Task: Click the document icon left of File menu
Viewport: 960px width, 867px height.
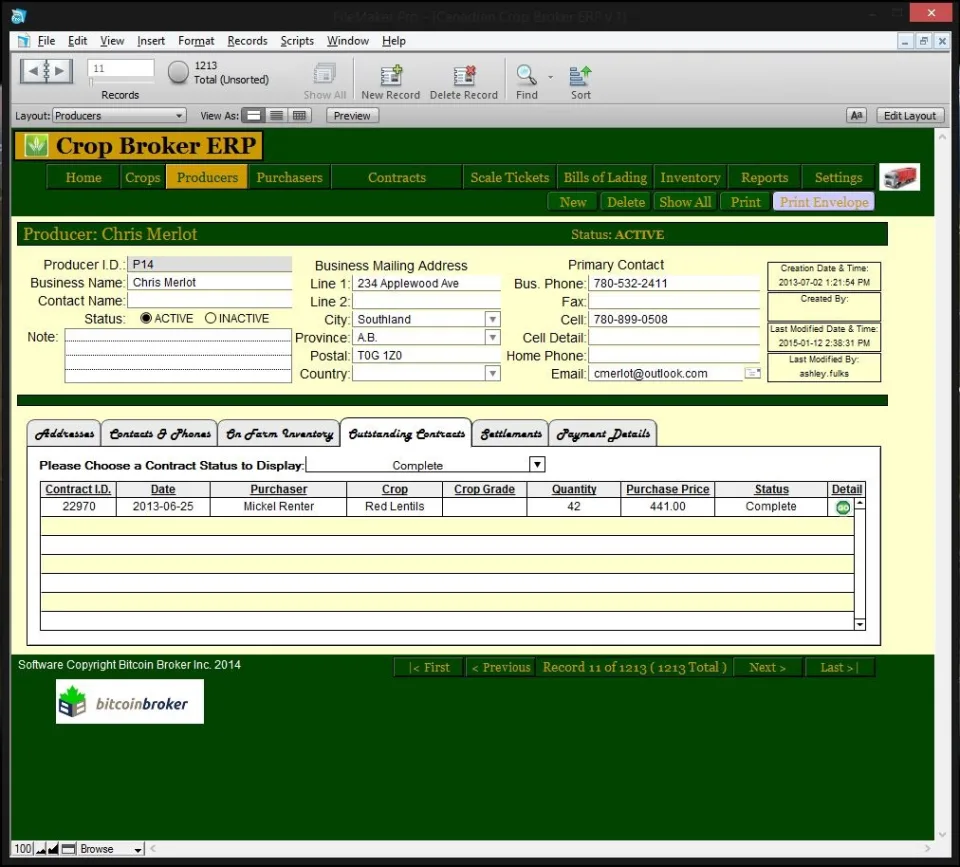Action: pyautogui.click(x=24, y=41)
